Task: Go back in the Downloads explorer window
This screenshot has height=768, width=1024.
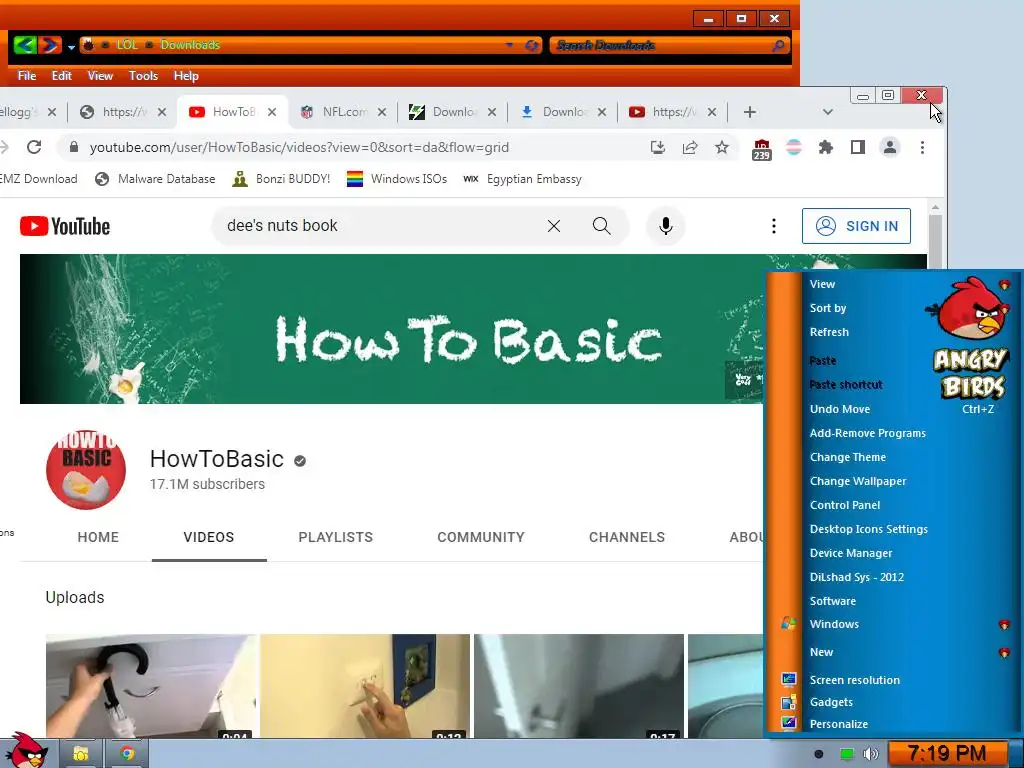Action: [24, 45]
